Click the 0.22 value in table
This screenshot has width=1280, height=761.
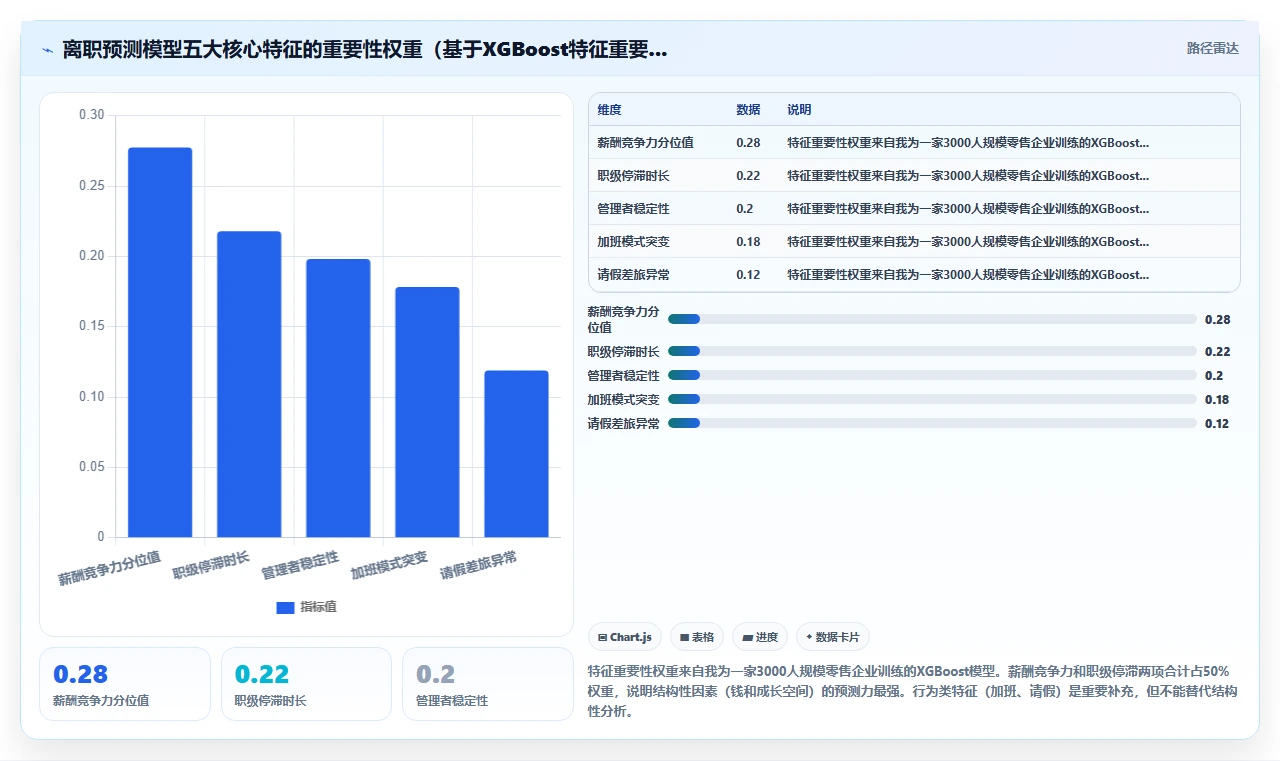pos(748,175)
